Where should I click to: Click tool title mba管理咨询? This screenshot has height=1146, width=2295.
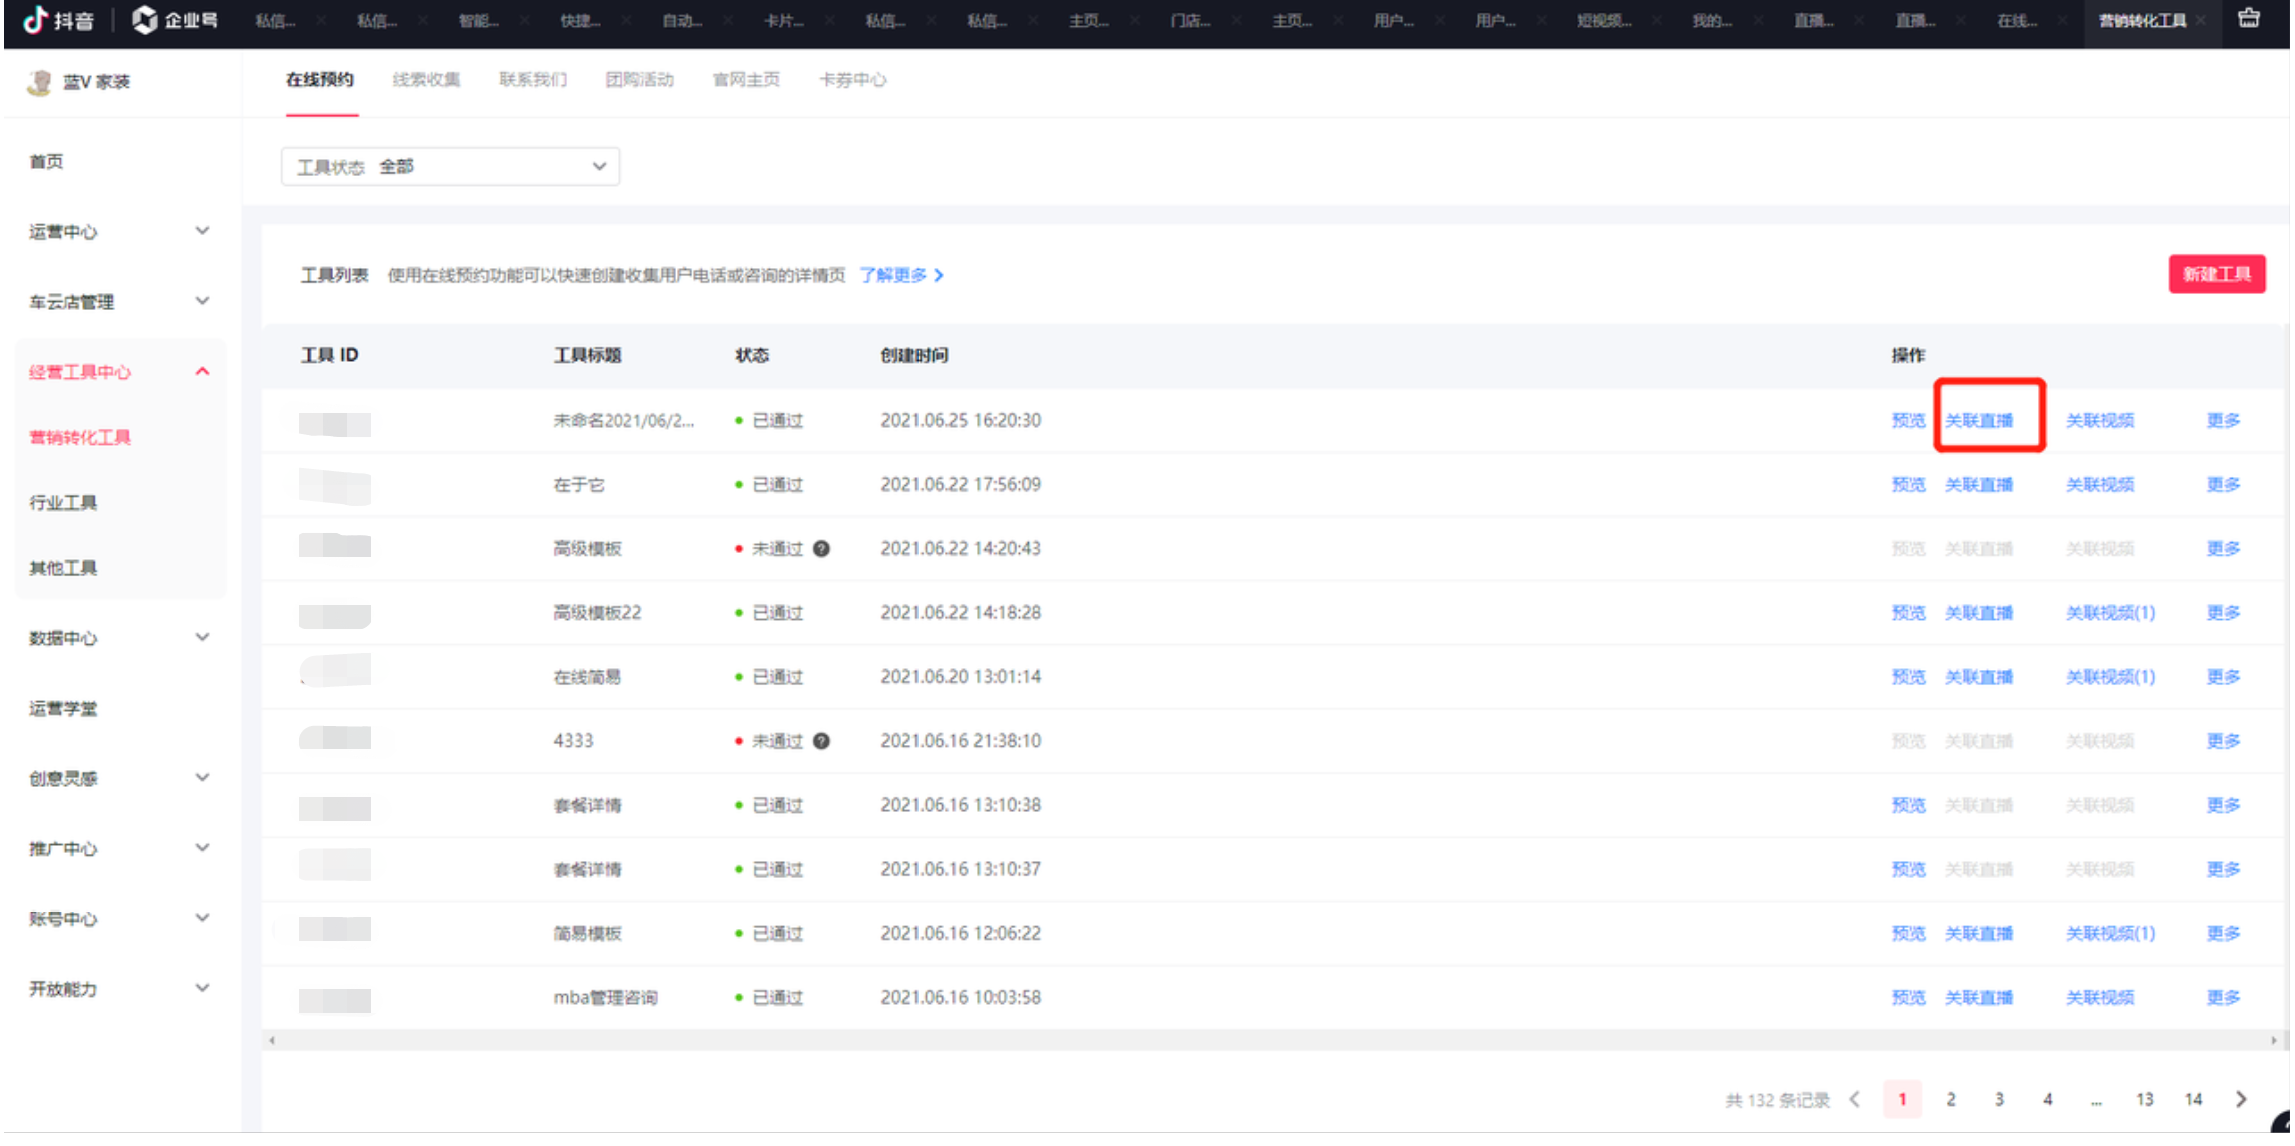pyautogui.click(x=605, y=997)
